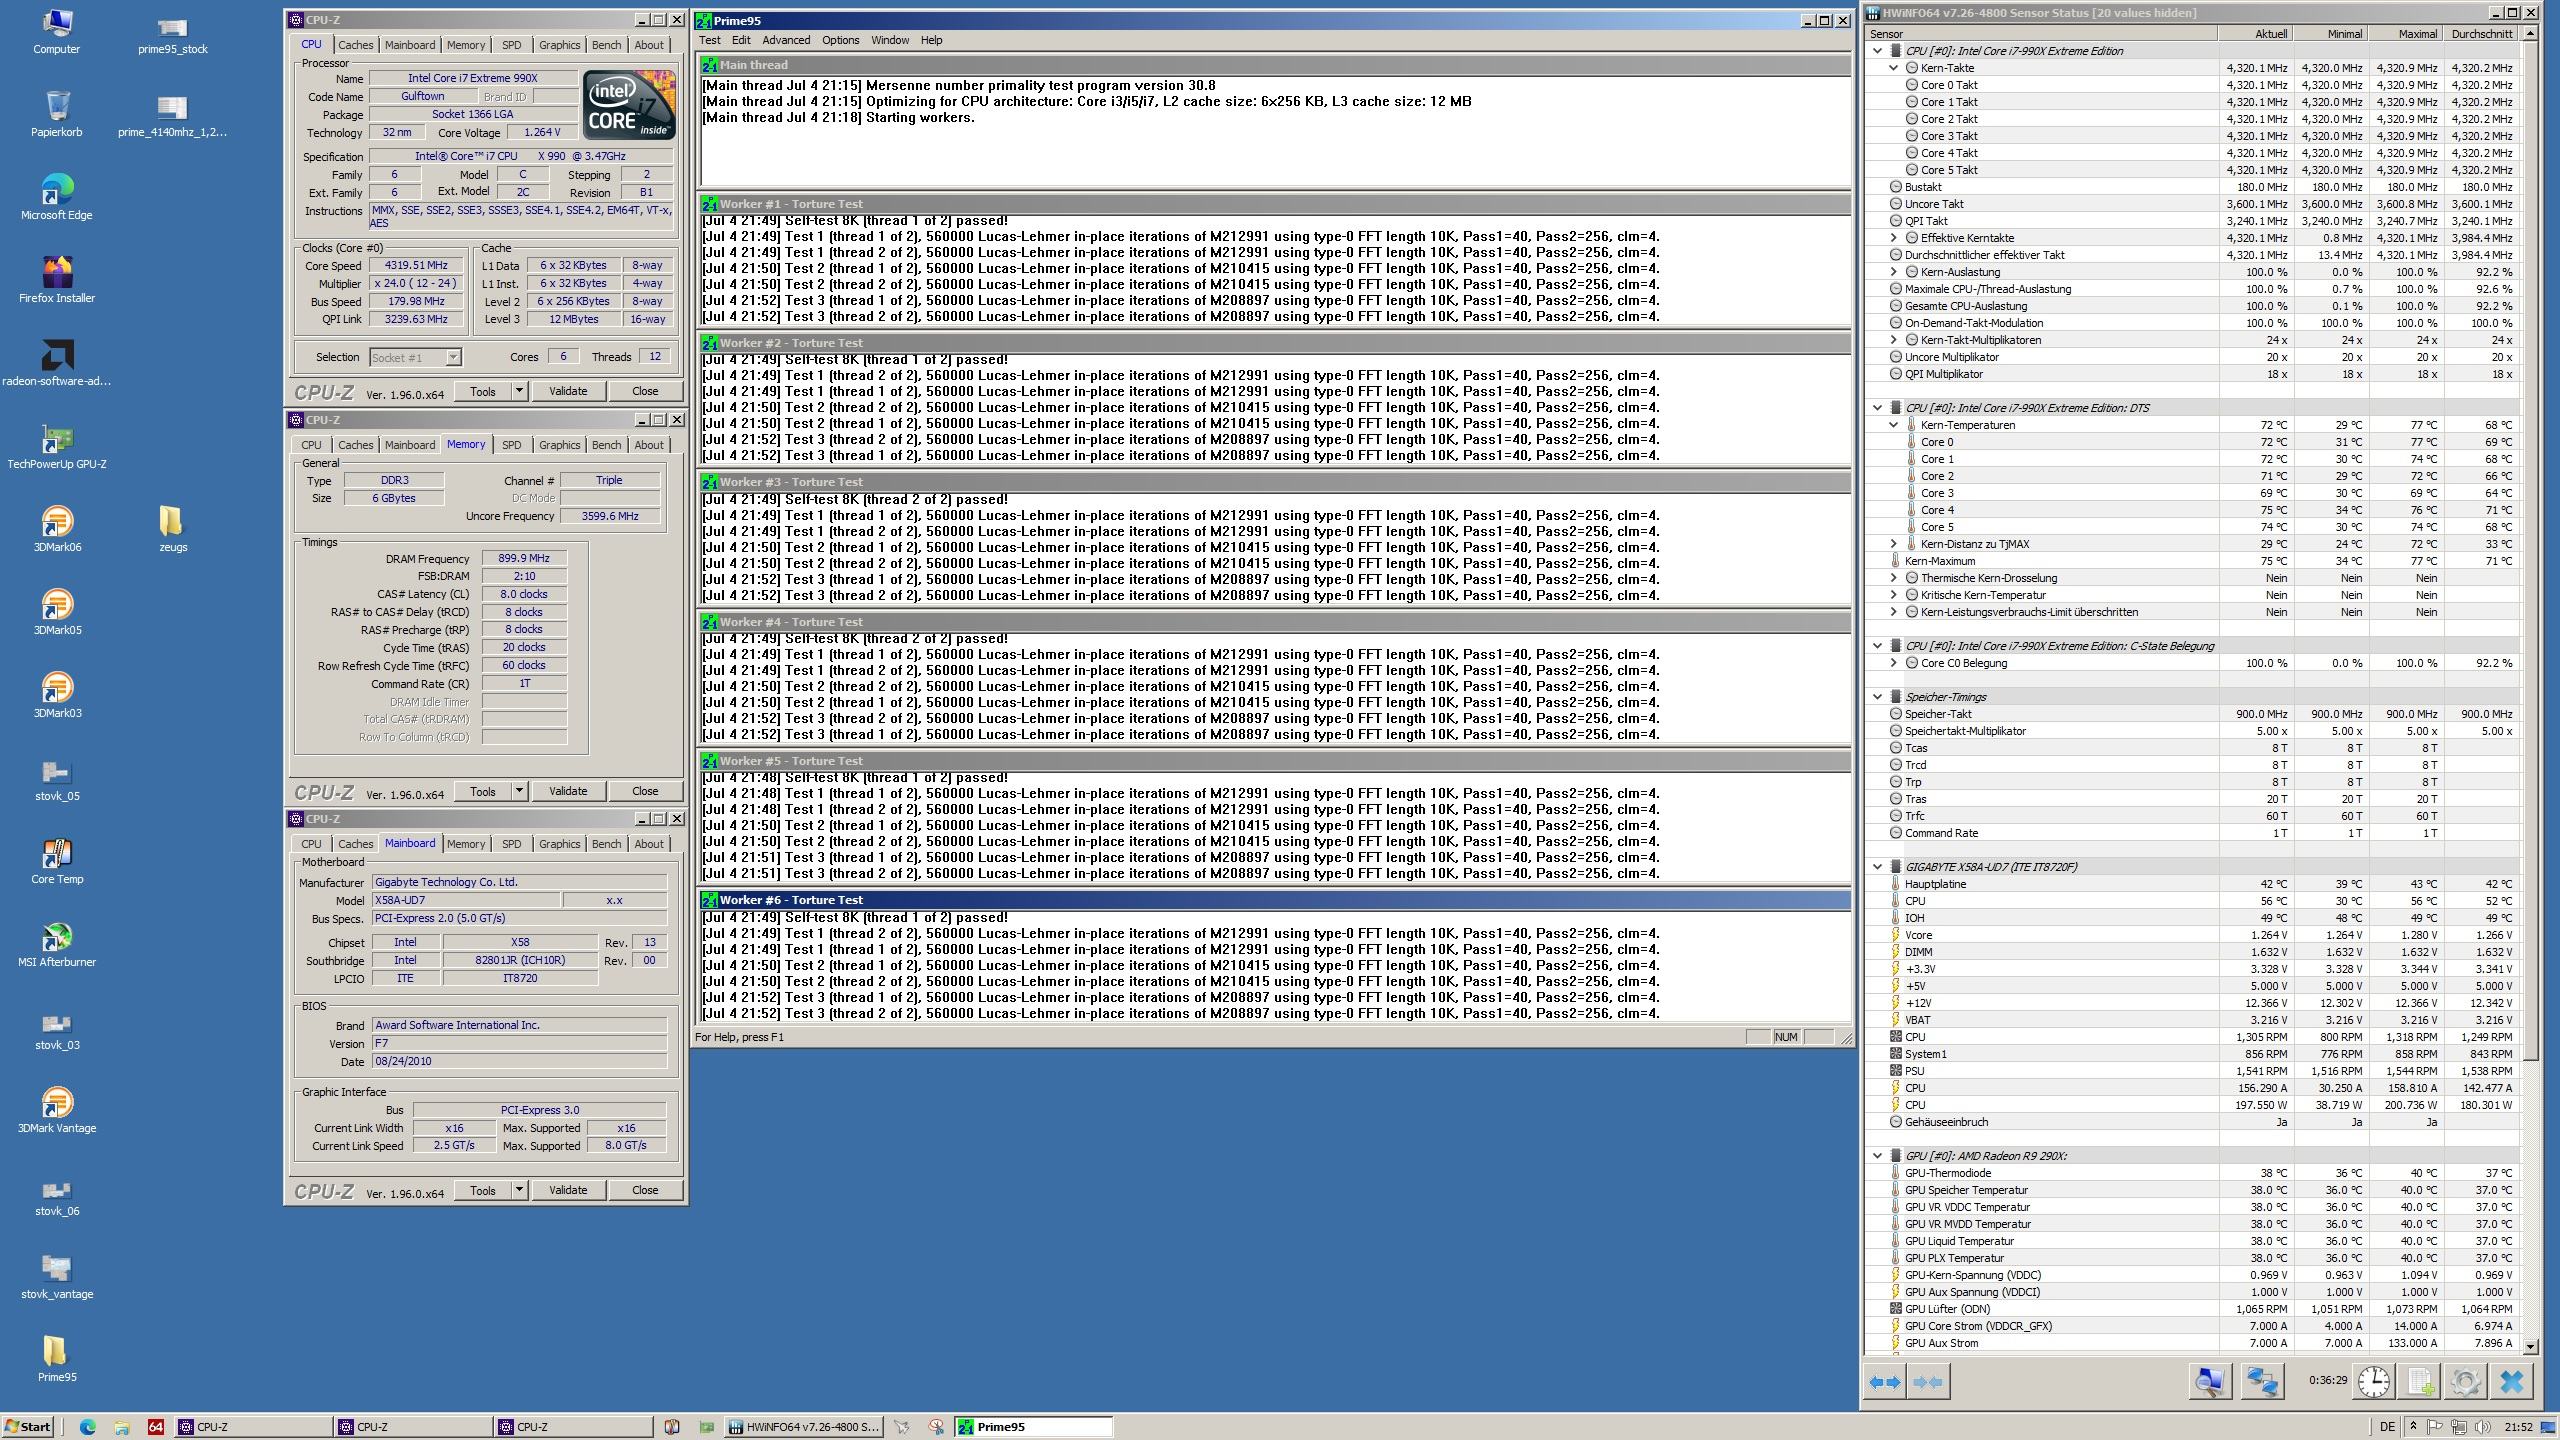Image resolution: width=2560 pixels, height=1440 pixels.
Task: Click the Maximal column header in HWiNFO
Action: [x=2405, y=34]
